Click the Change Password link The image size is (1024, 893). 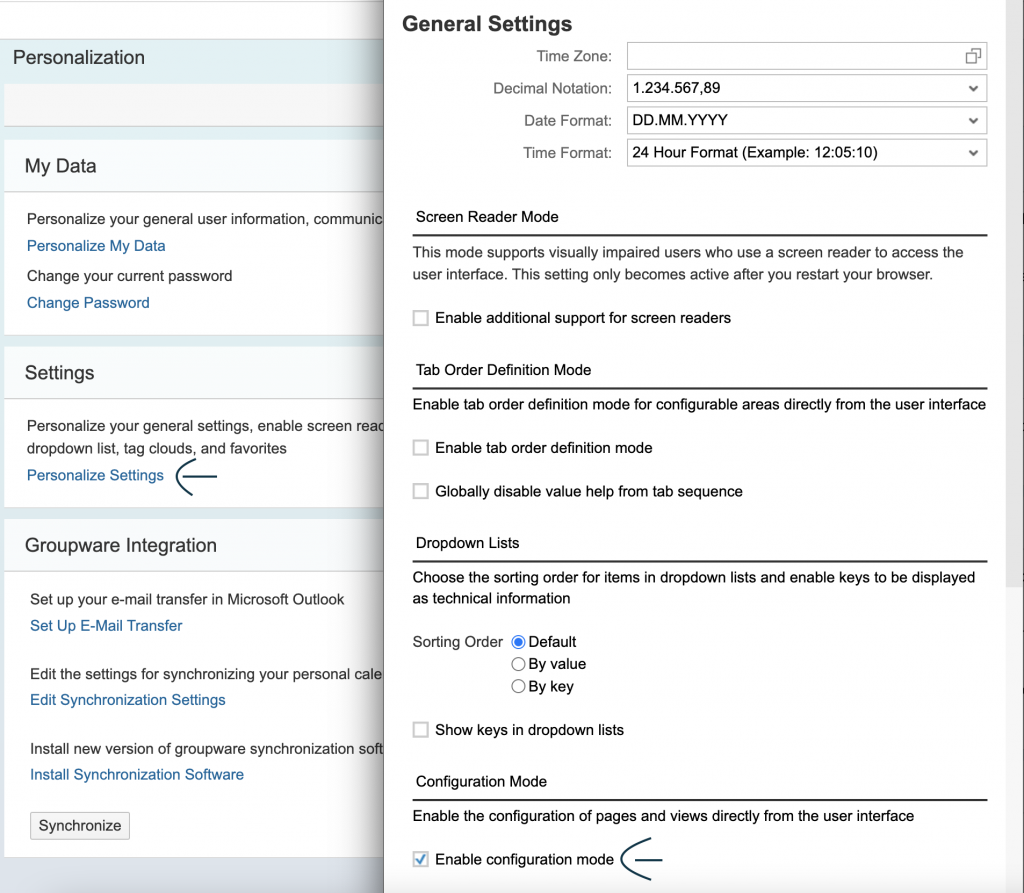[x=88, y=302]
